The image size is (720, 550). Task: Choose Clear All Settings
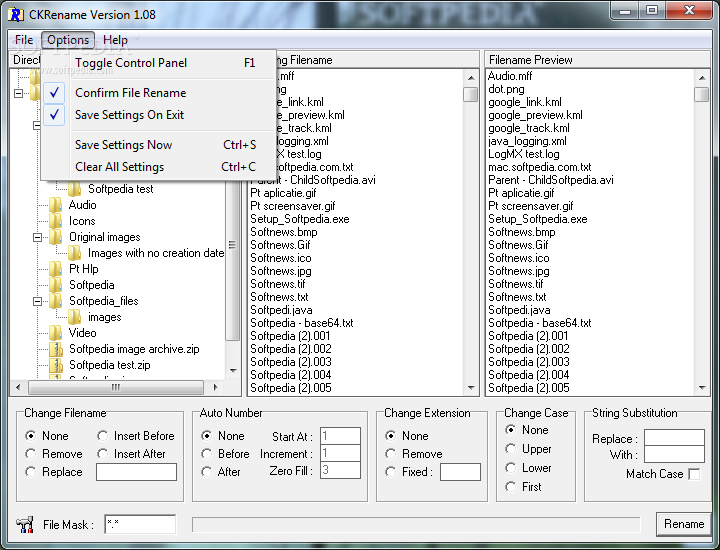159,167
